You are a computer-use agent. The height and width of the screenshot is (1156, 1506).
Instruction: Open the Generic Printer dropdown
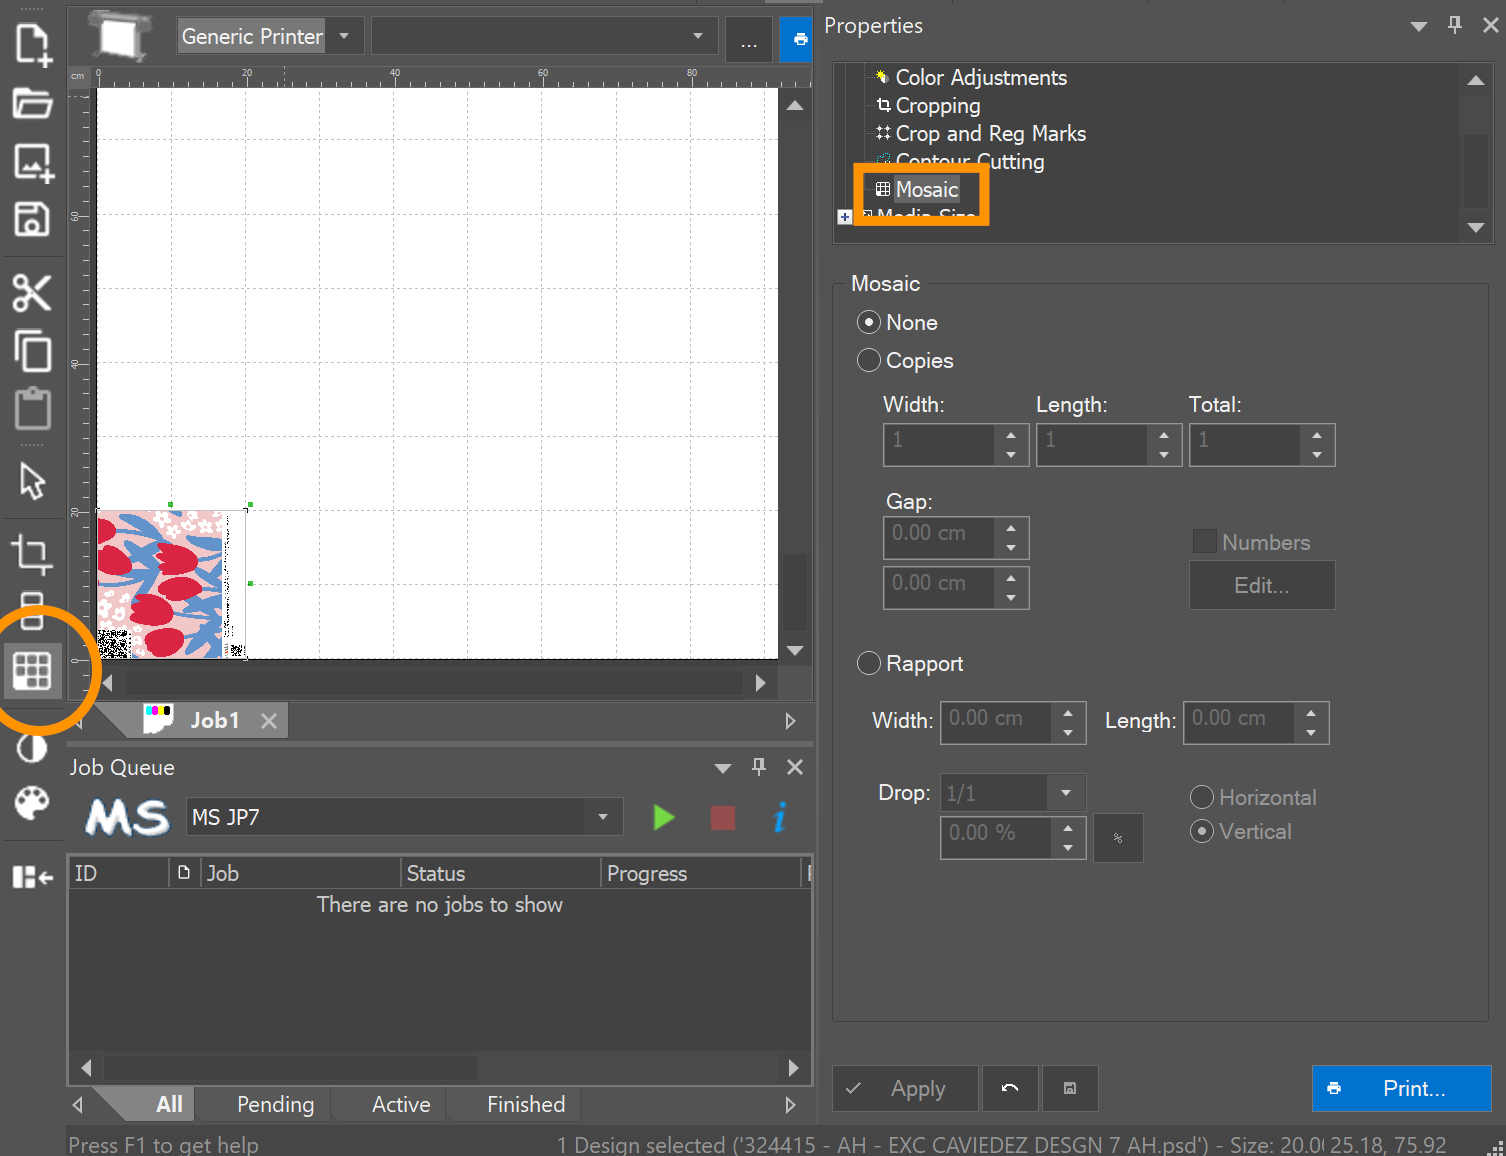click(x=344, y=36)
